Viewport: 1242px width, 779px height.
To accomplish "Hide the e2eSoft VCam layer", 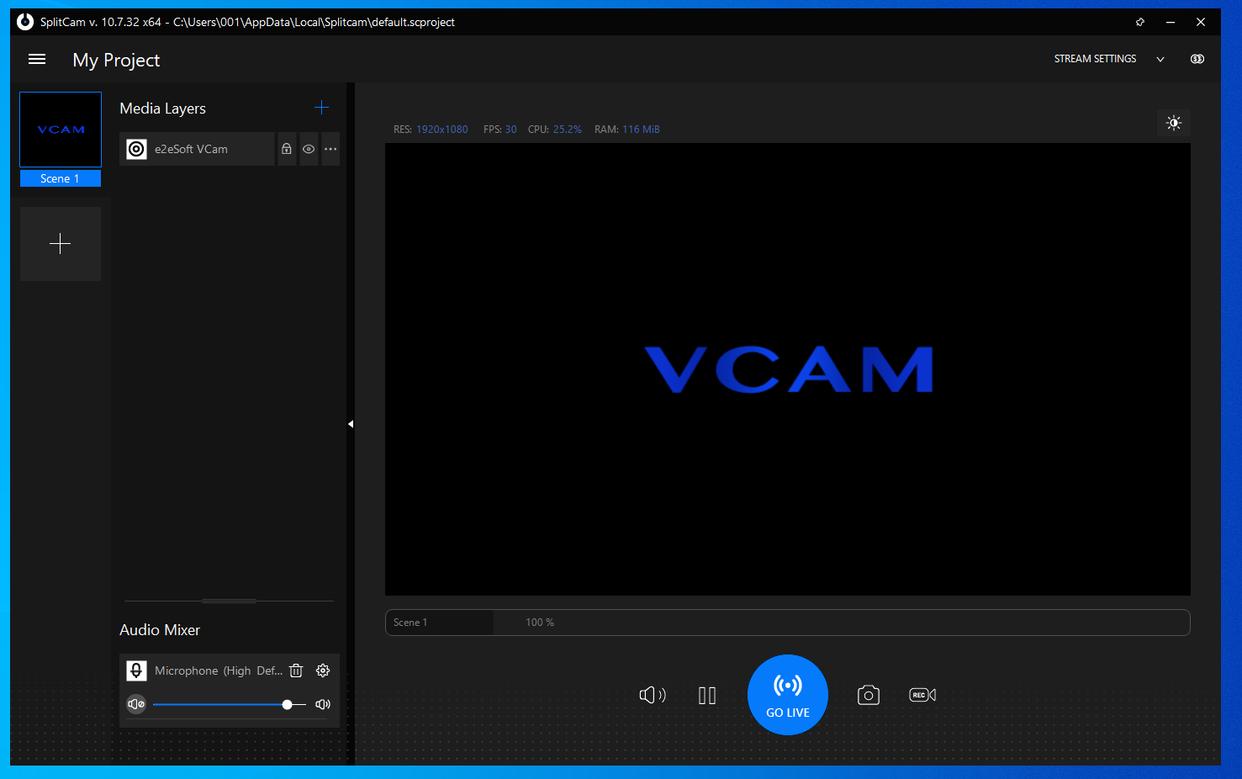I will [x=309, y=149].
